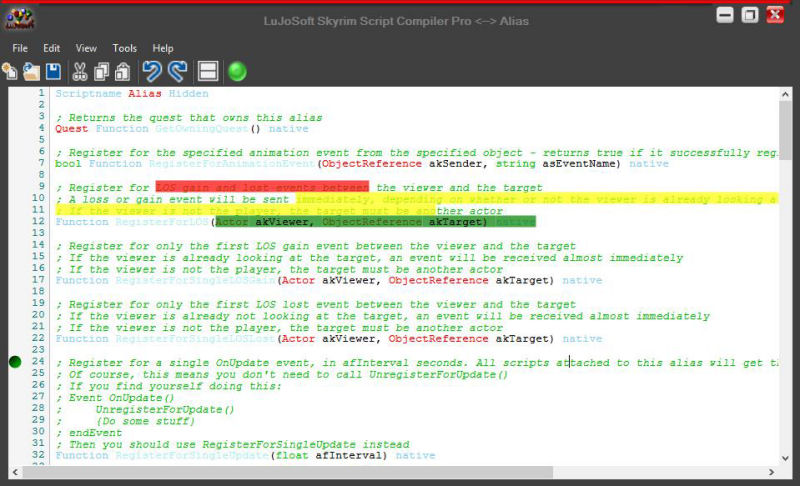Click the horizontal scrollbar left arrow

[15, 472]
